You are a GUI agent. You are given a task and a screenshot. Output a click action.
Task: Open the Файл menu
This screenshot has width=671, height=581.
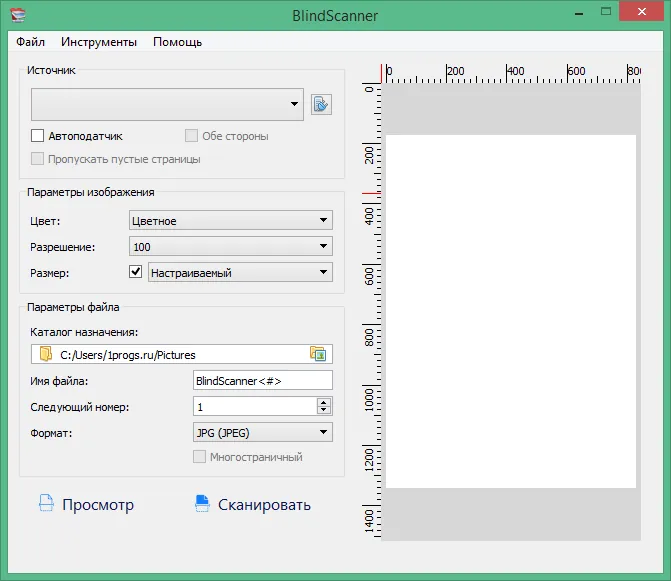(x=30, y=42)
